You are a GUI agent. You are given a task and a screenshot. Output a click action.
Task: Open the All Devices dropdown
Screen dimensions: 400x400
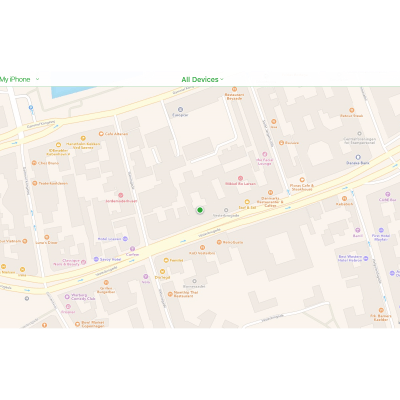(202, 79)
